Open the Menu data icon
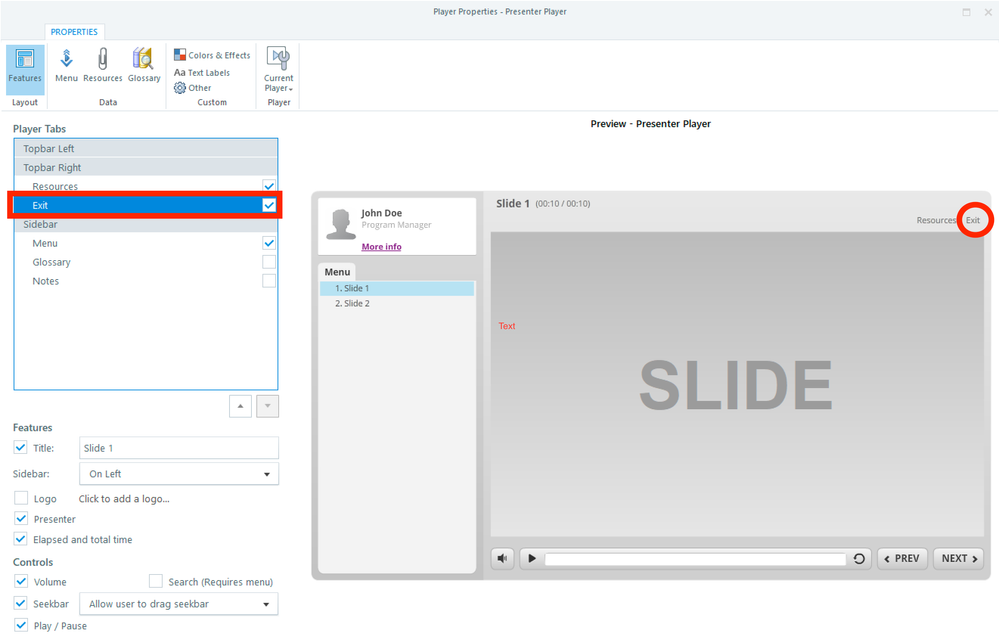This screenshot has width=999, height=637. [66, 66]
